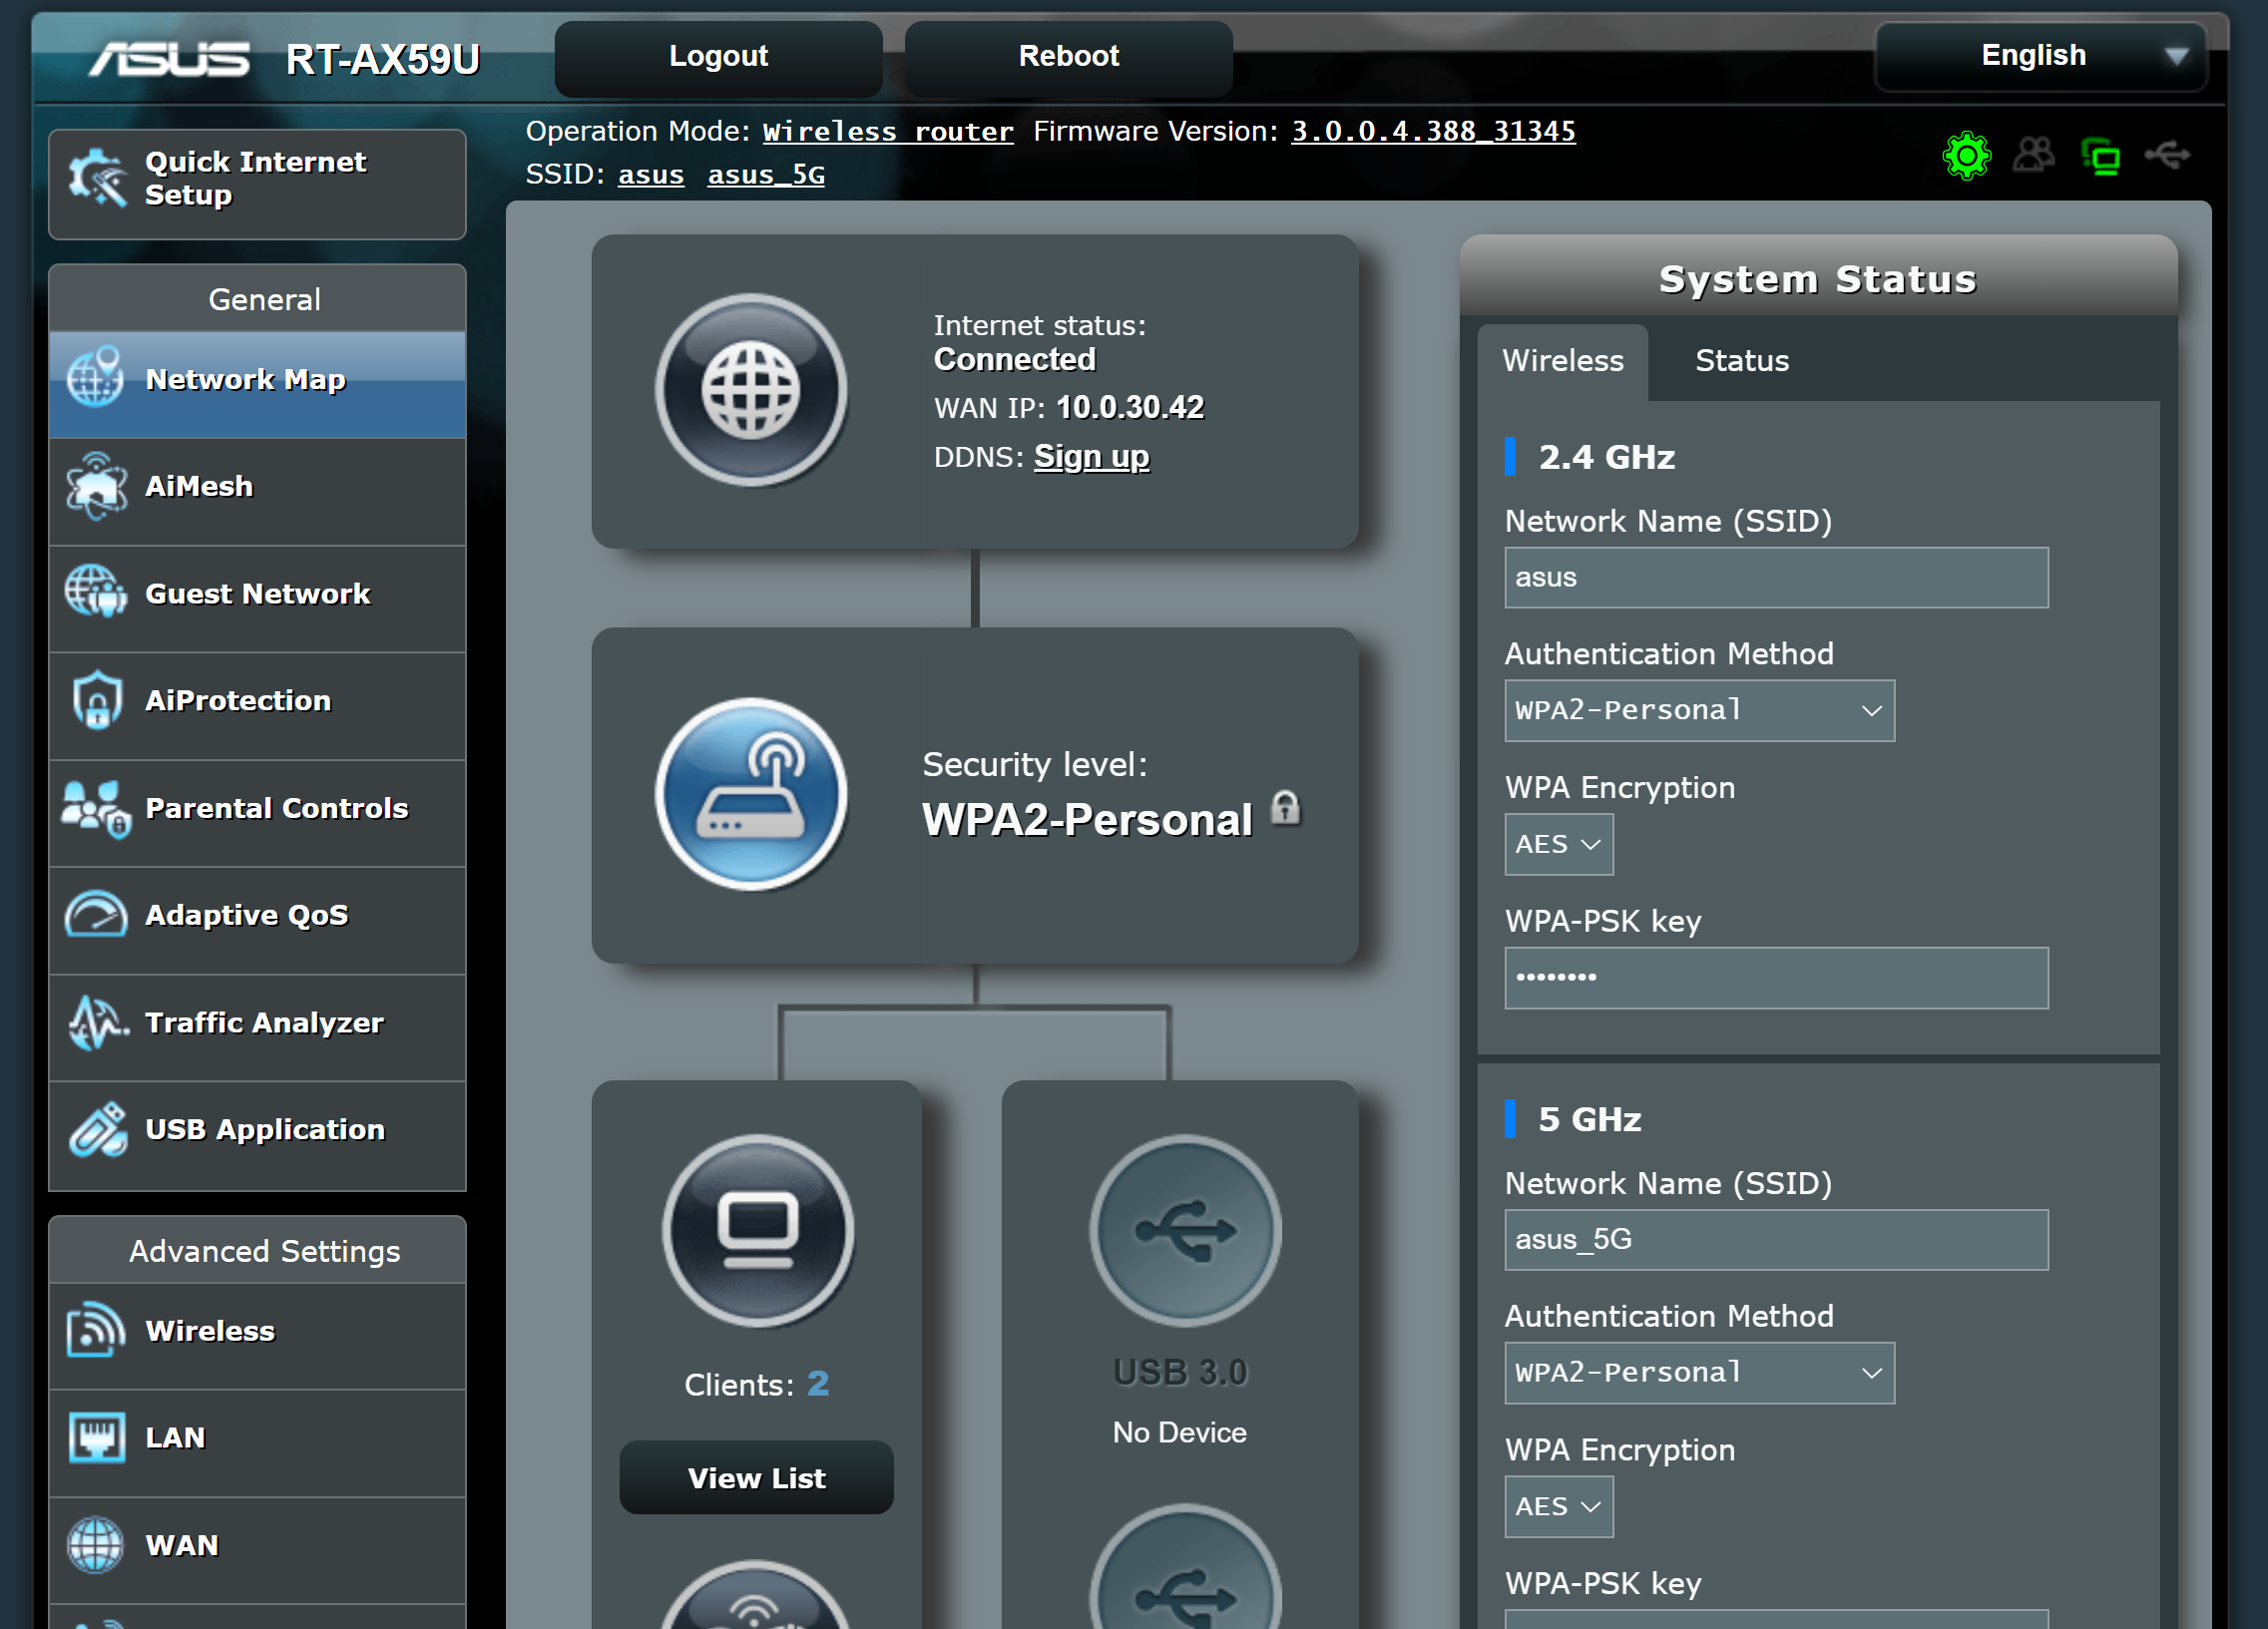The height and width of the screenshot is (1629, 2268).
Task: Click the WAN globe icon in sidebar
Action: click(x=96, y=1545)
